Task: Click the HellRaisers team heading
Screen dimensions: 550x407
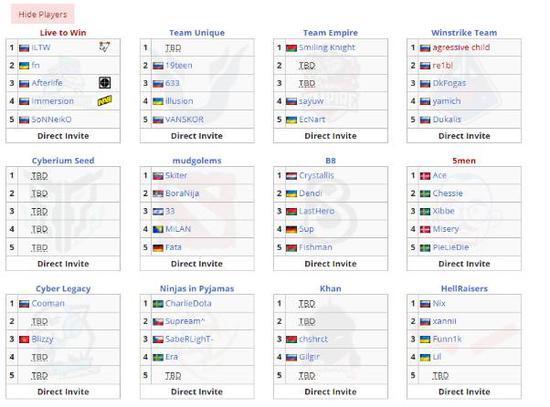Action: [464, 289]
